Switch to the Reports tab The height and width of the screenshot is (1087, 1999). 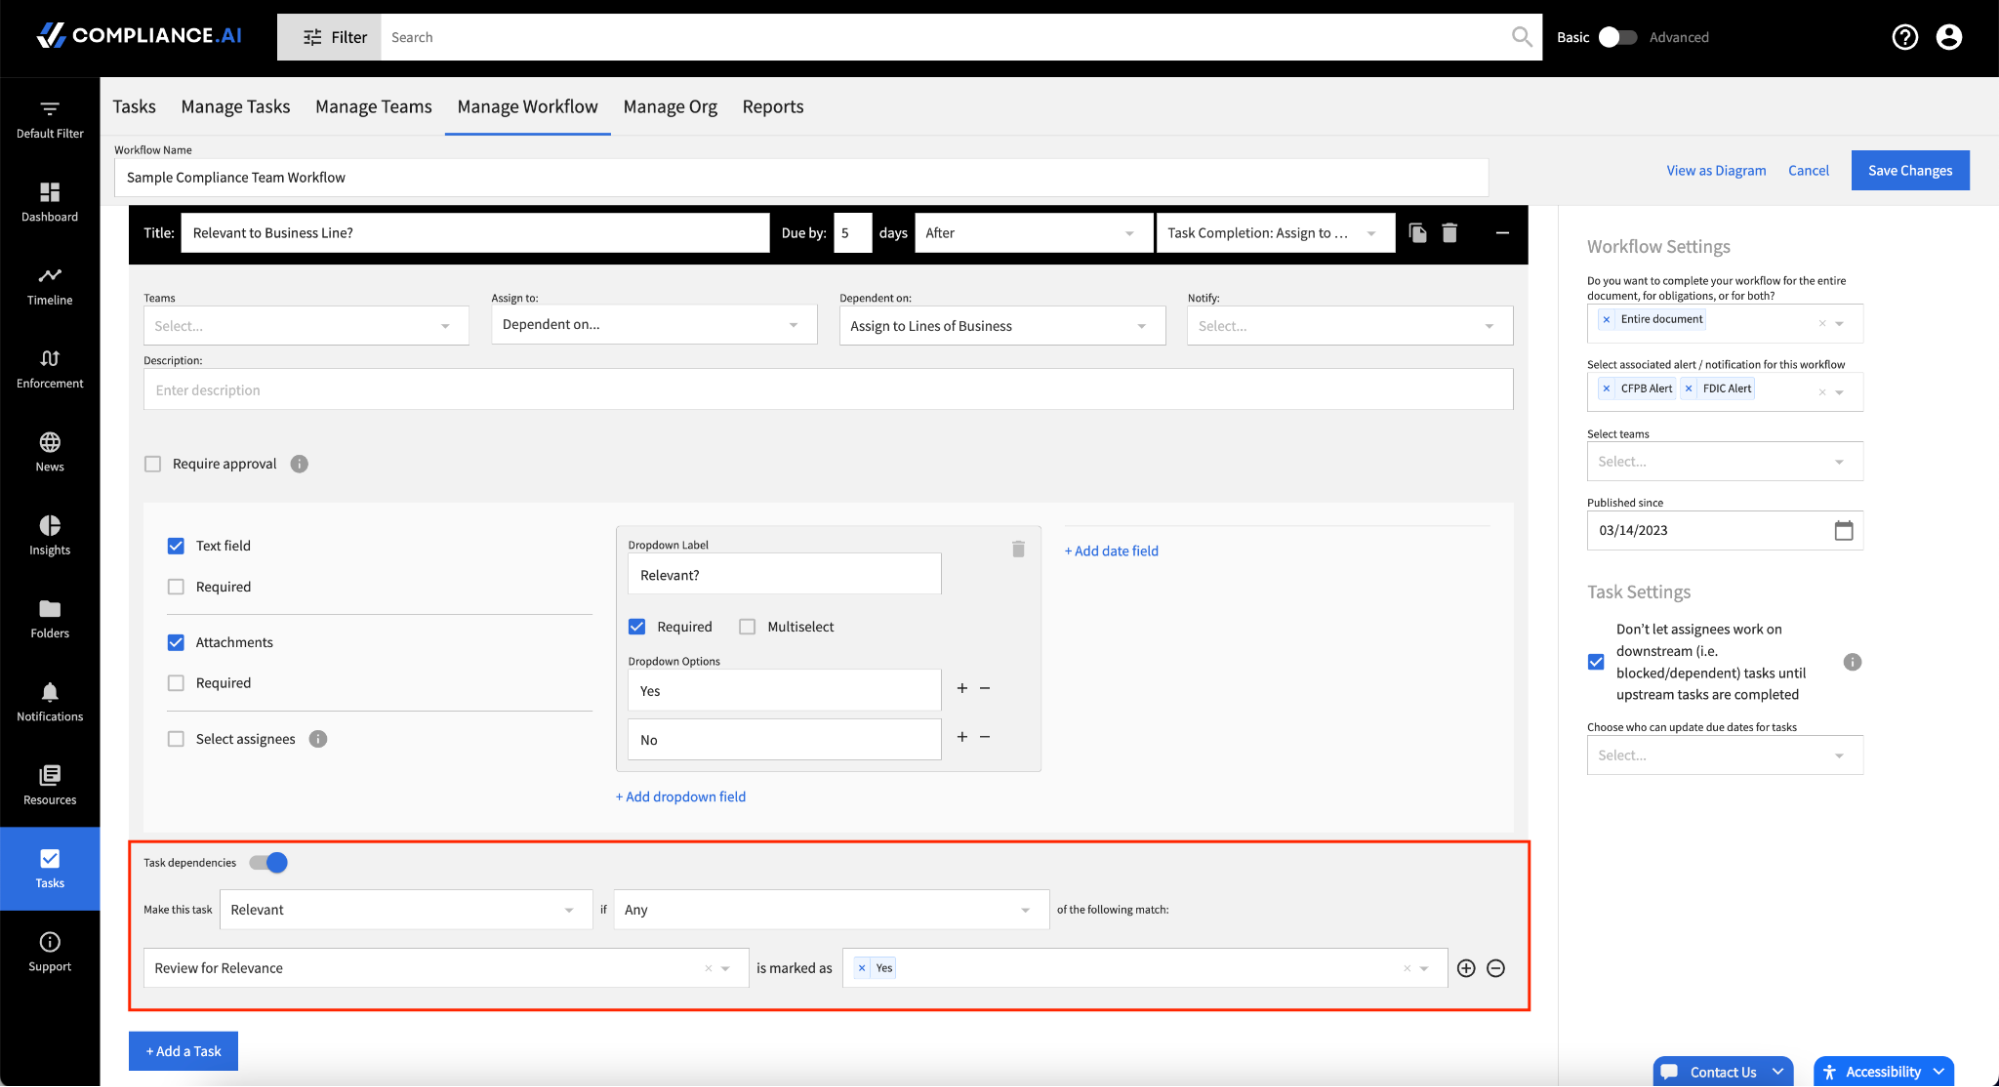[x=772, y=107]
